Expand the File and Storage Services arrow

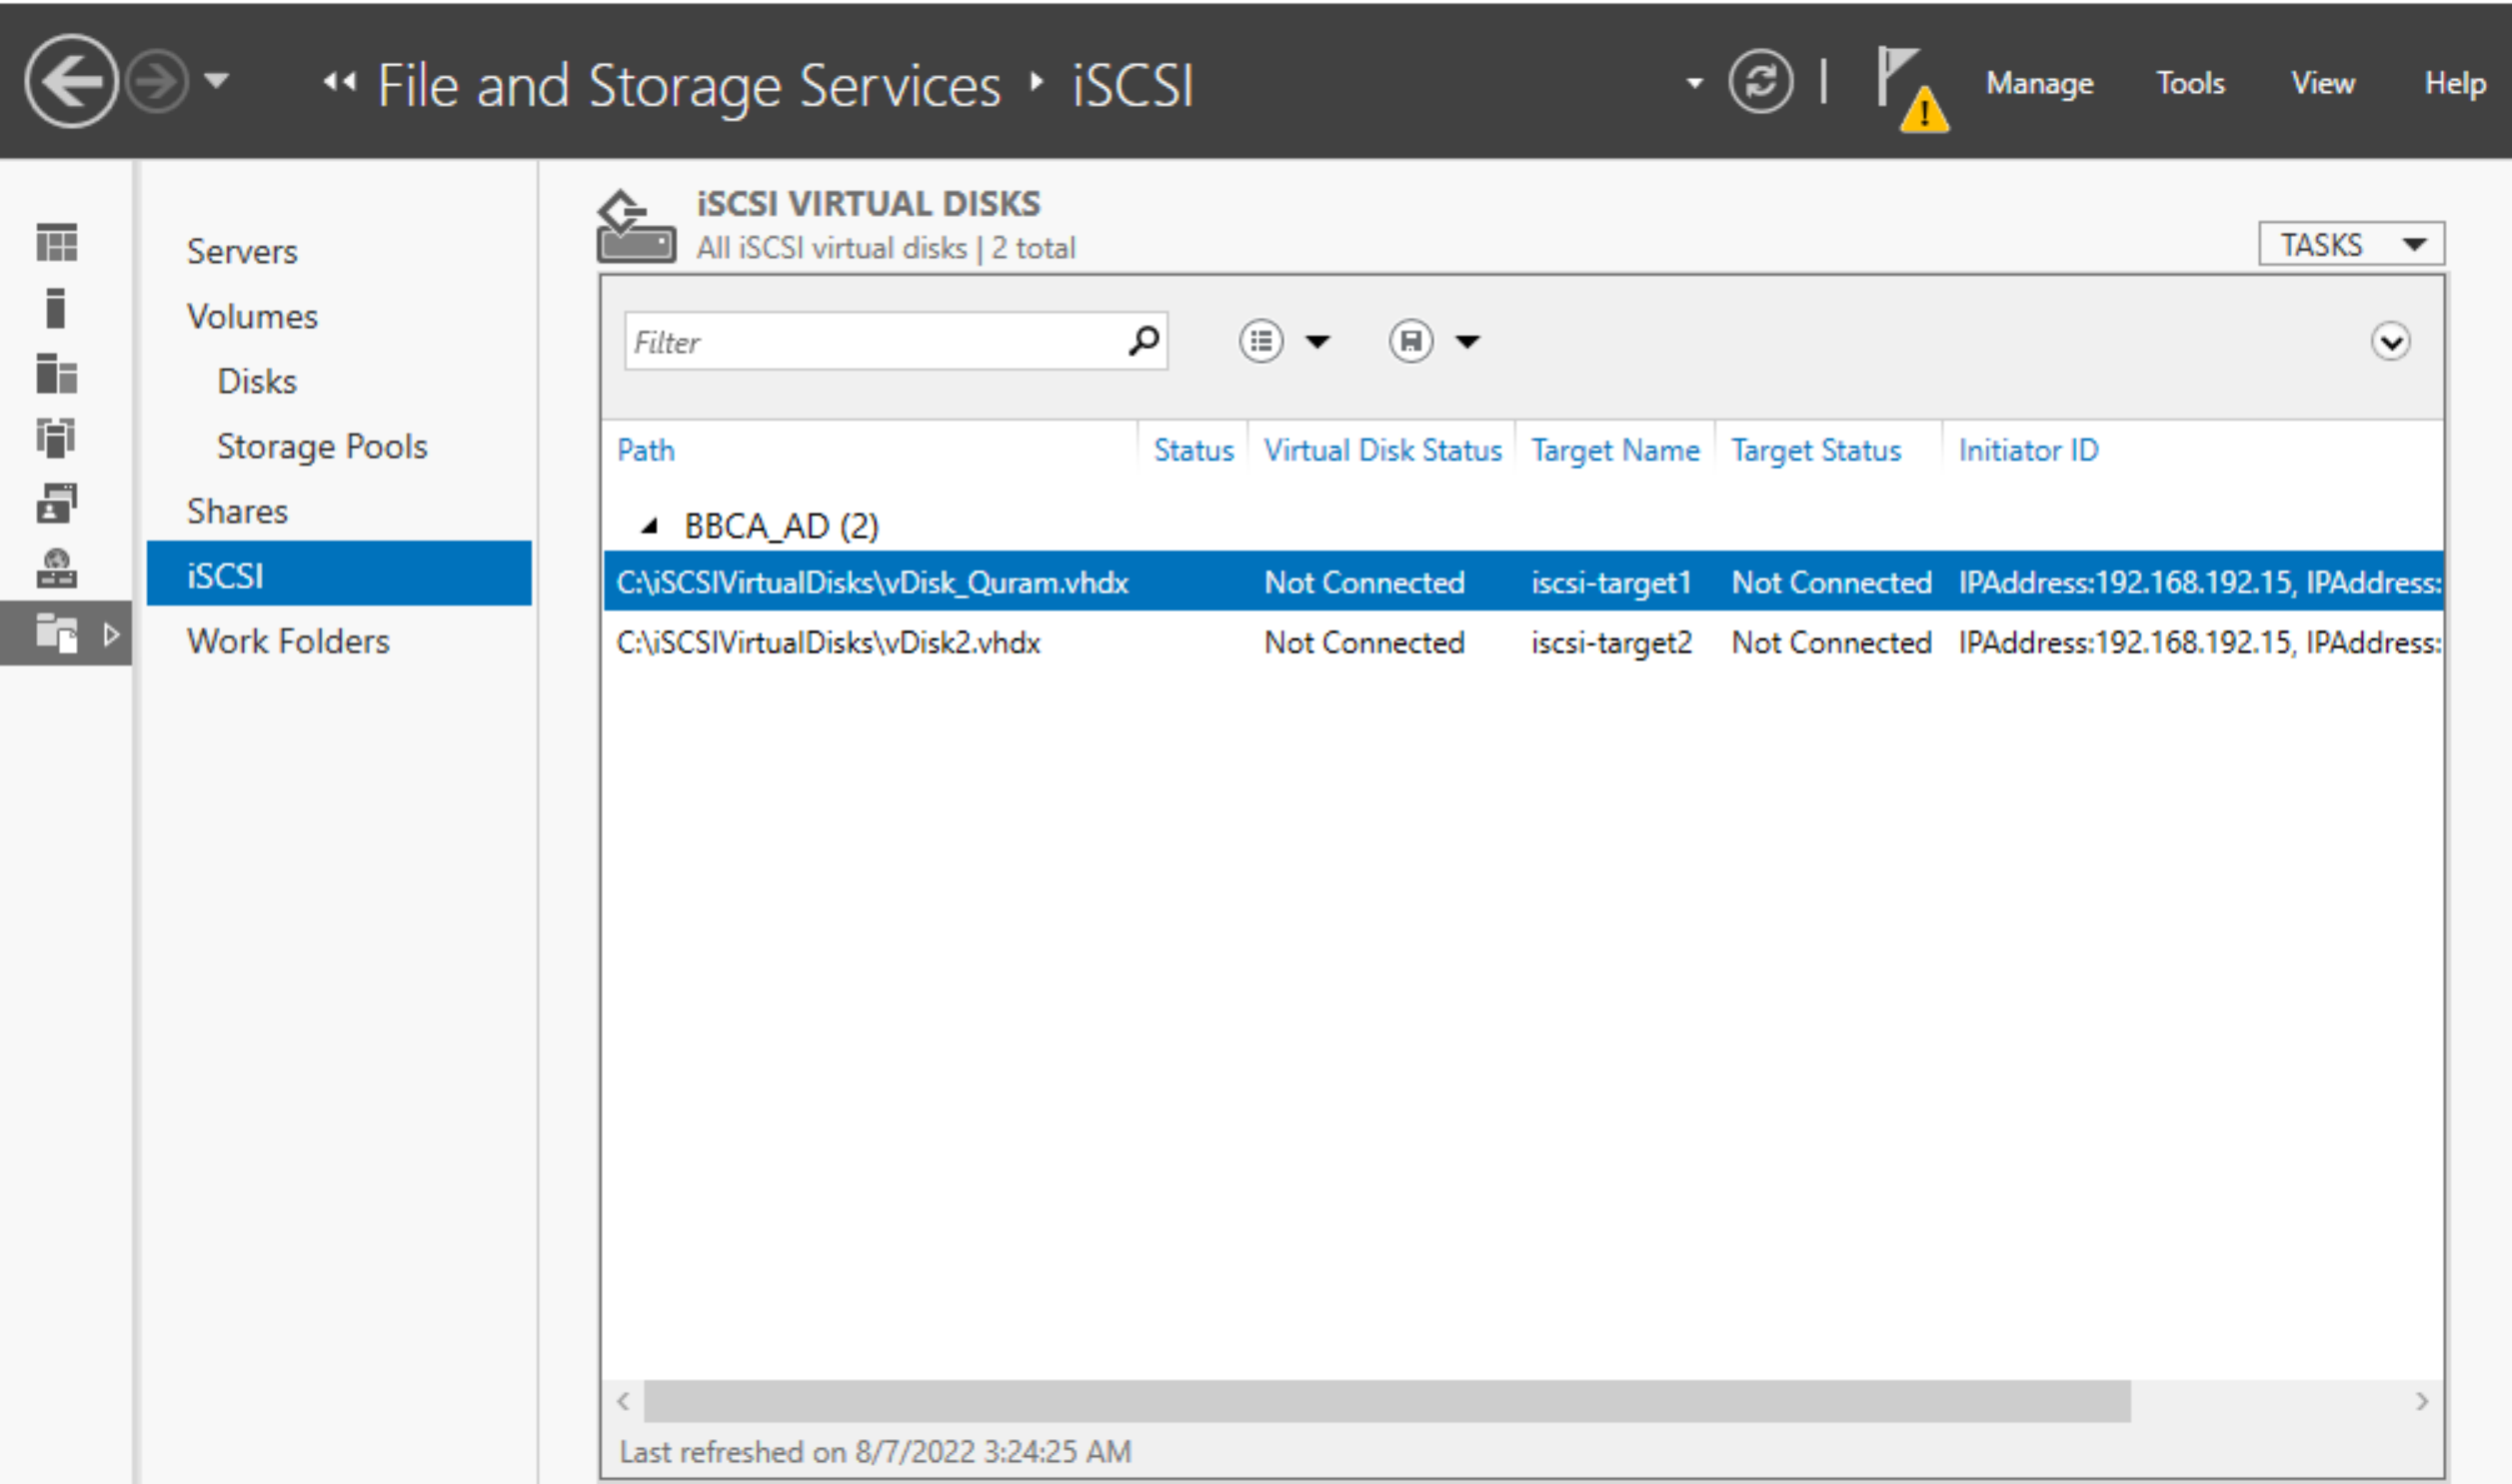coord(111,633)
